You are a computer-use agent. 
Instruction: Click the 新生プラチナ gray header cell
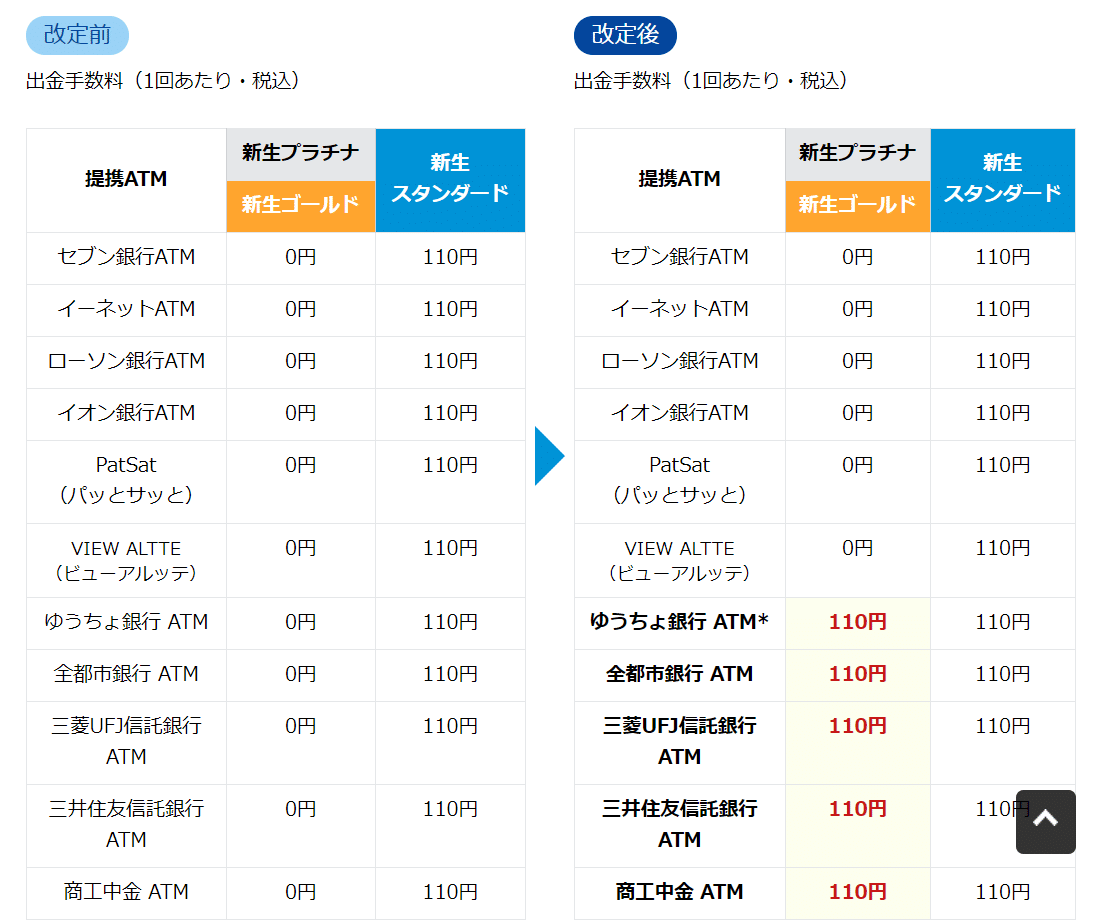300,152
